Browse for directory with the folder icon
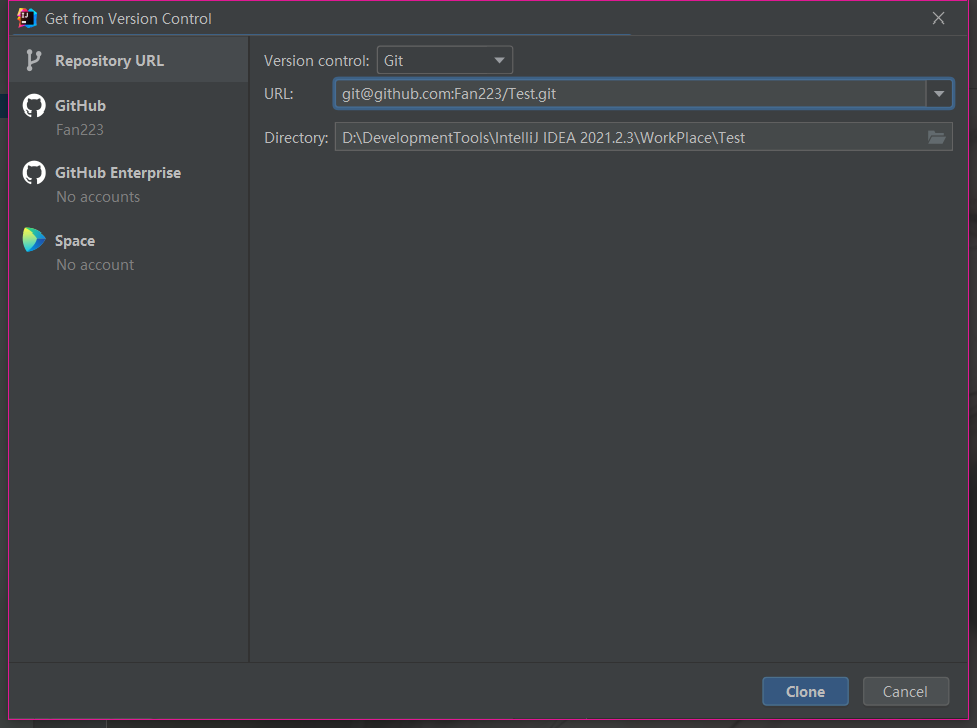The image size is (977, 728). pos(936,137)
